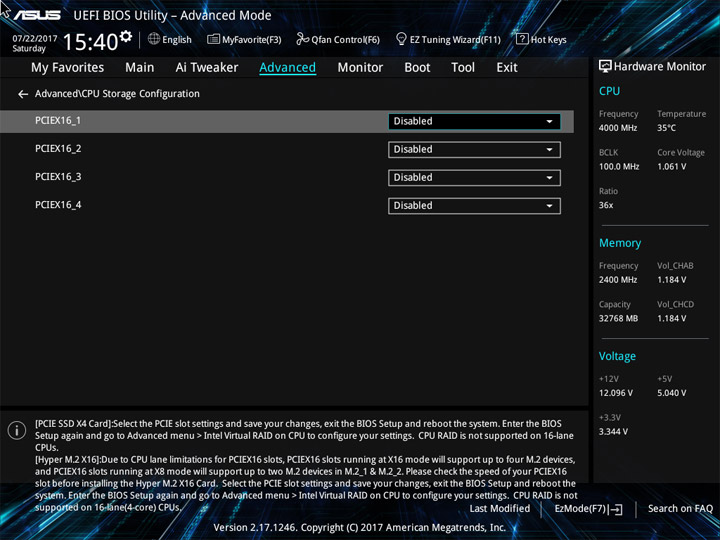
Task: Click the Version 2.17.1246 copyright text
Action: (x=360, y=528)
